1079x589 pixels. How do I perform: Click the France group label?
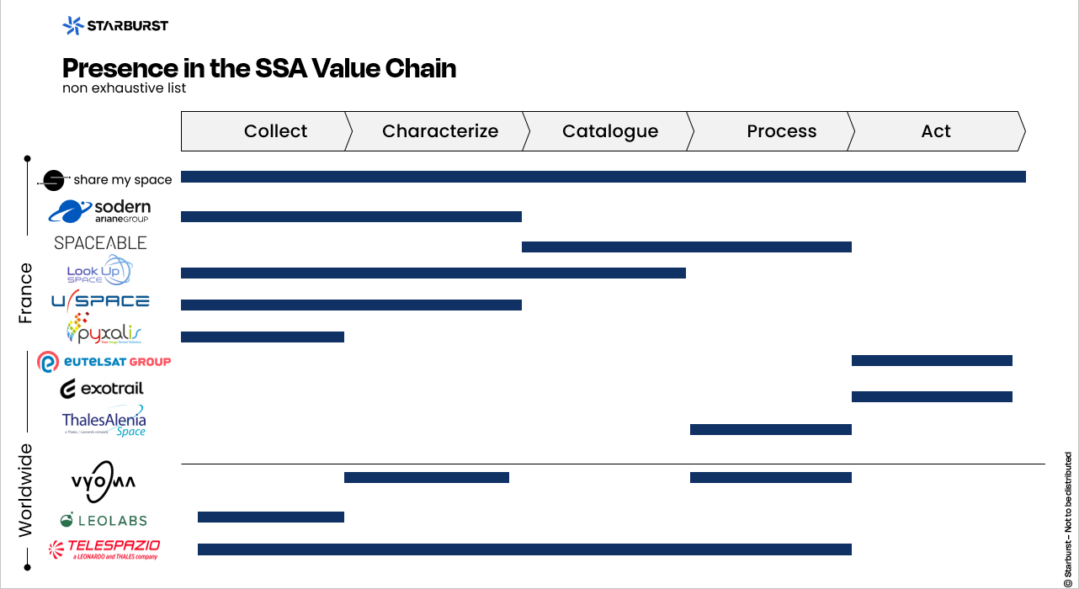point(26,293)
